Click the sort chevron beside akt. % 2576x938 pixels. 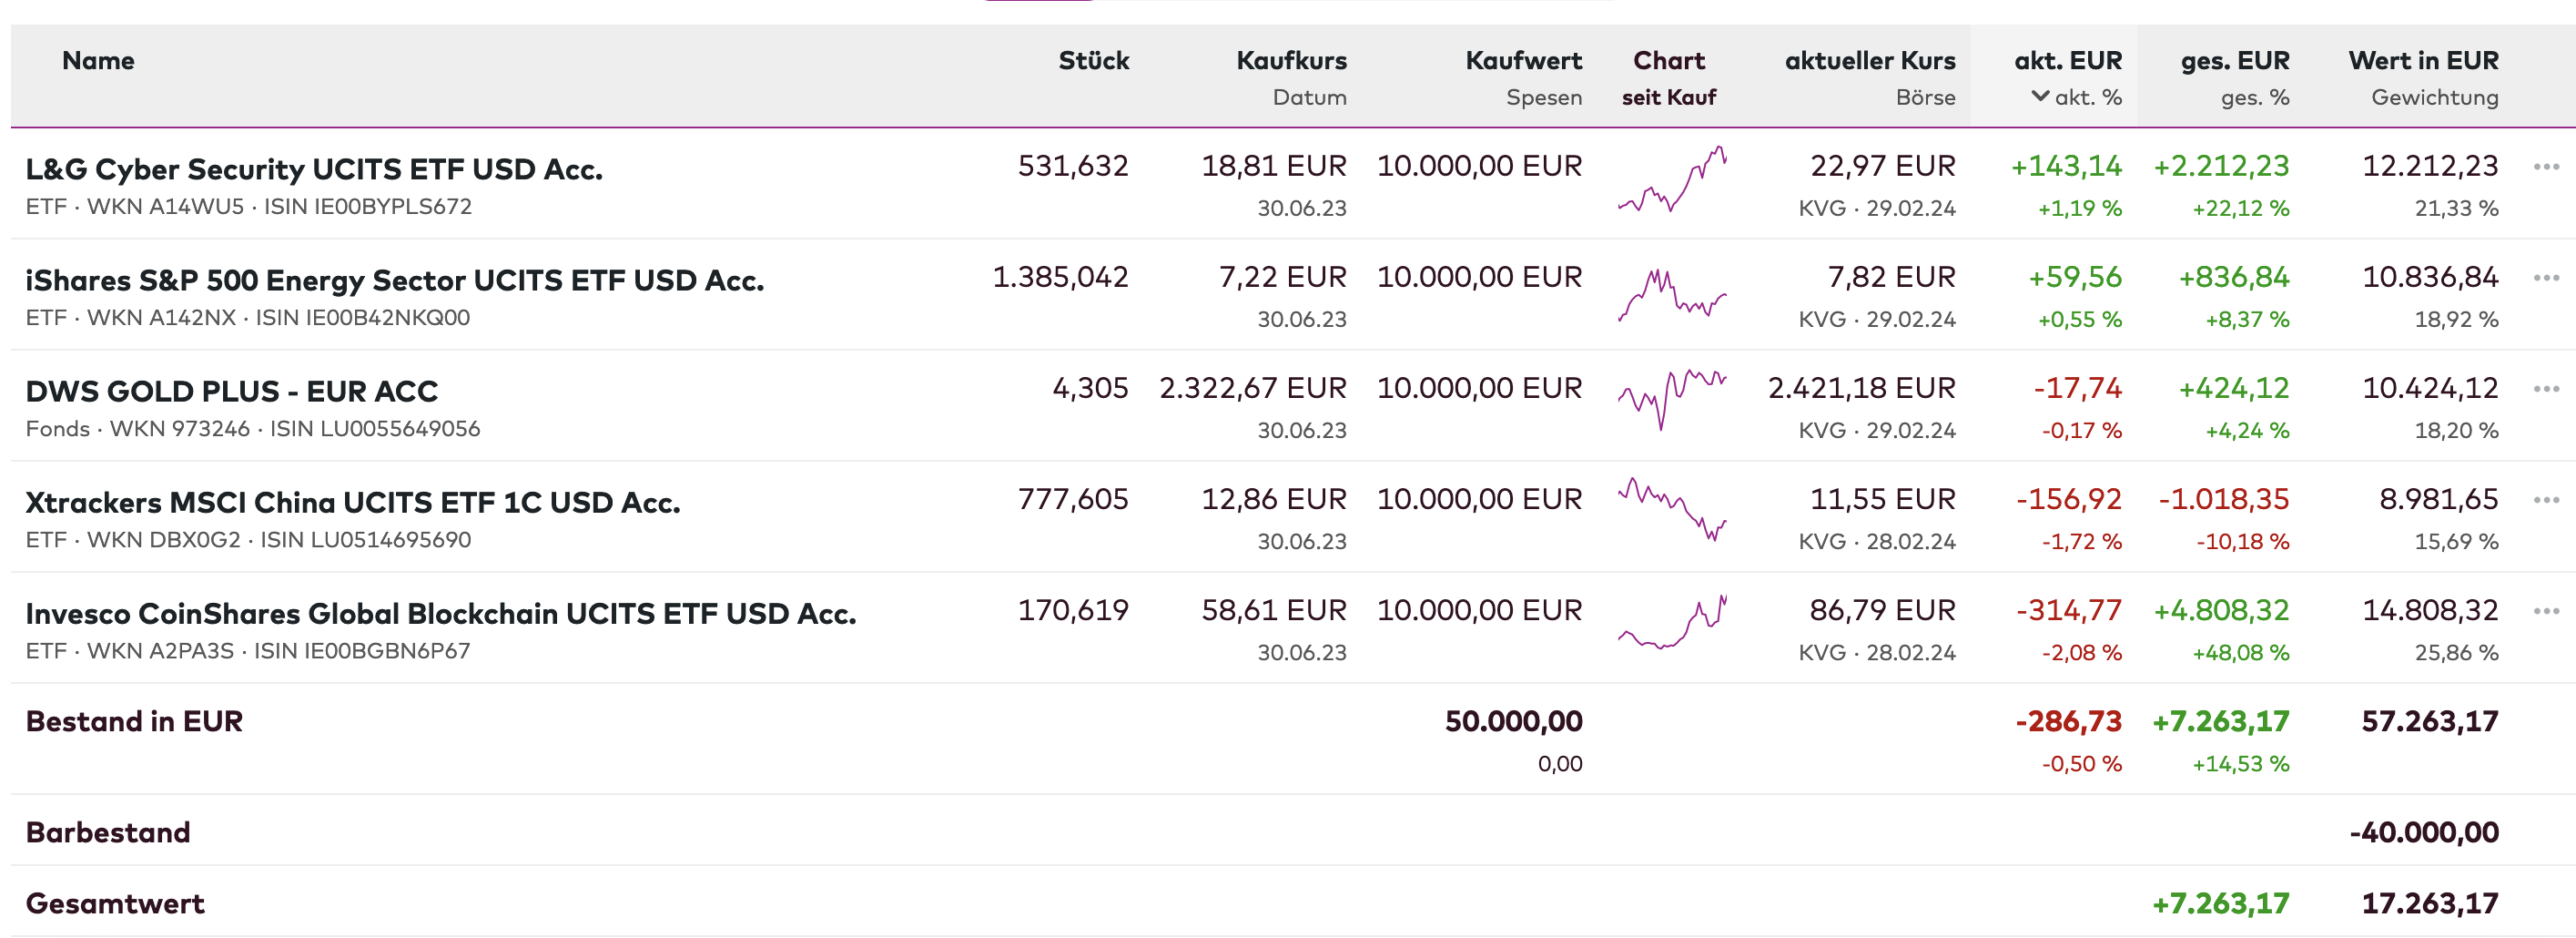click(2040, 97)
